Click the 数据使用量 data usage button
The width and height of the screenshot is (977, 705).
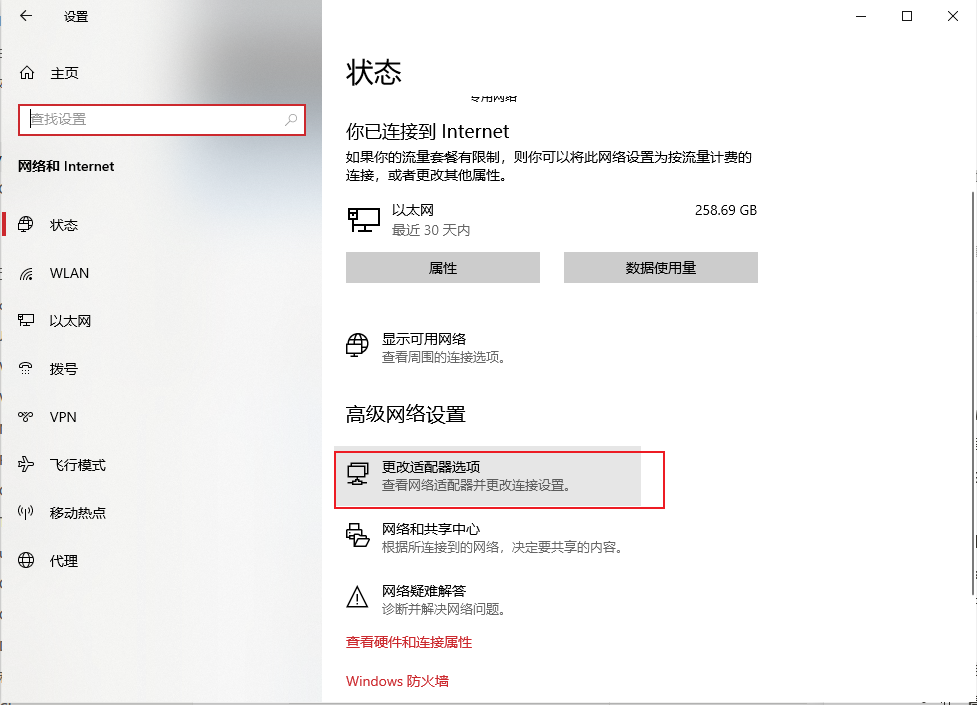tap(660, 268)
